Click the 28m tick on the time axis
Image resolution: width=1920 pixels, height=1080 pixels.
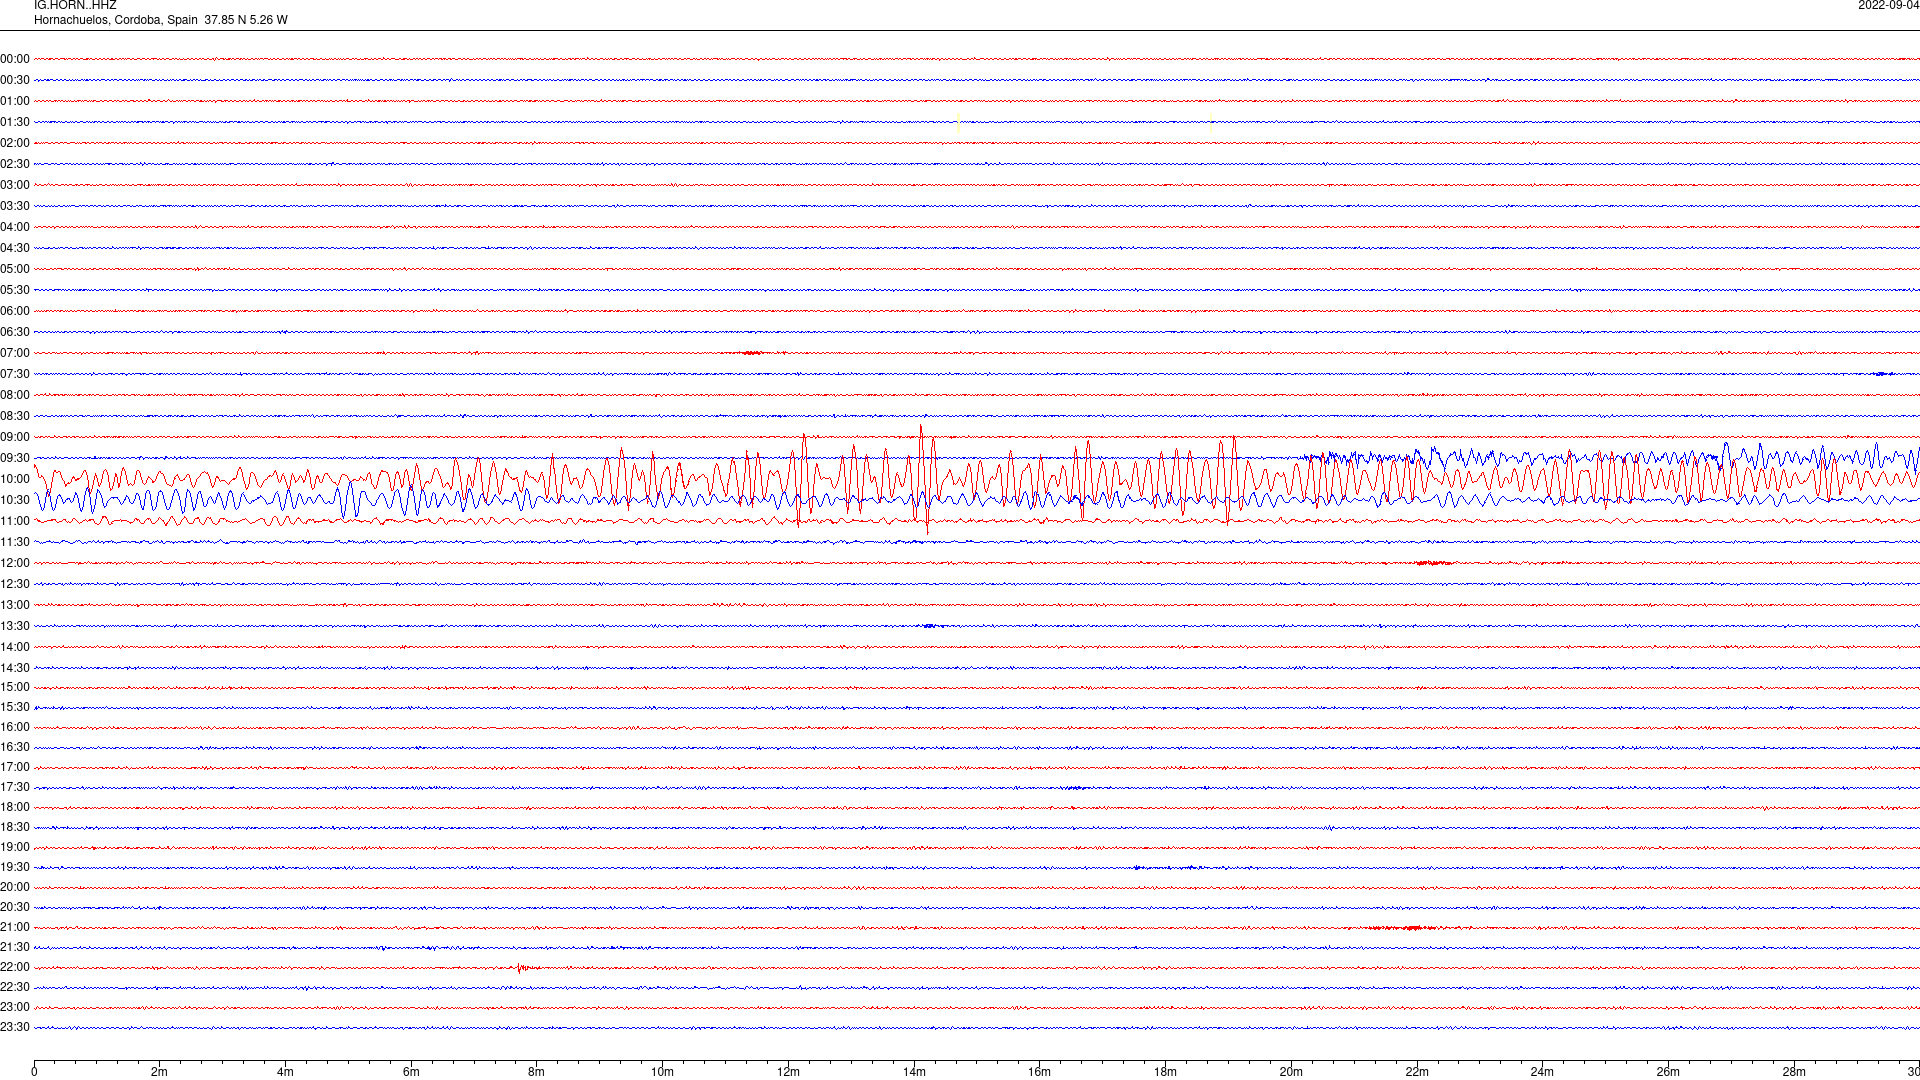(x=1794, y=1072)
